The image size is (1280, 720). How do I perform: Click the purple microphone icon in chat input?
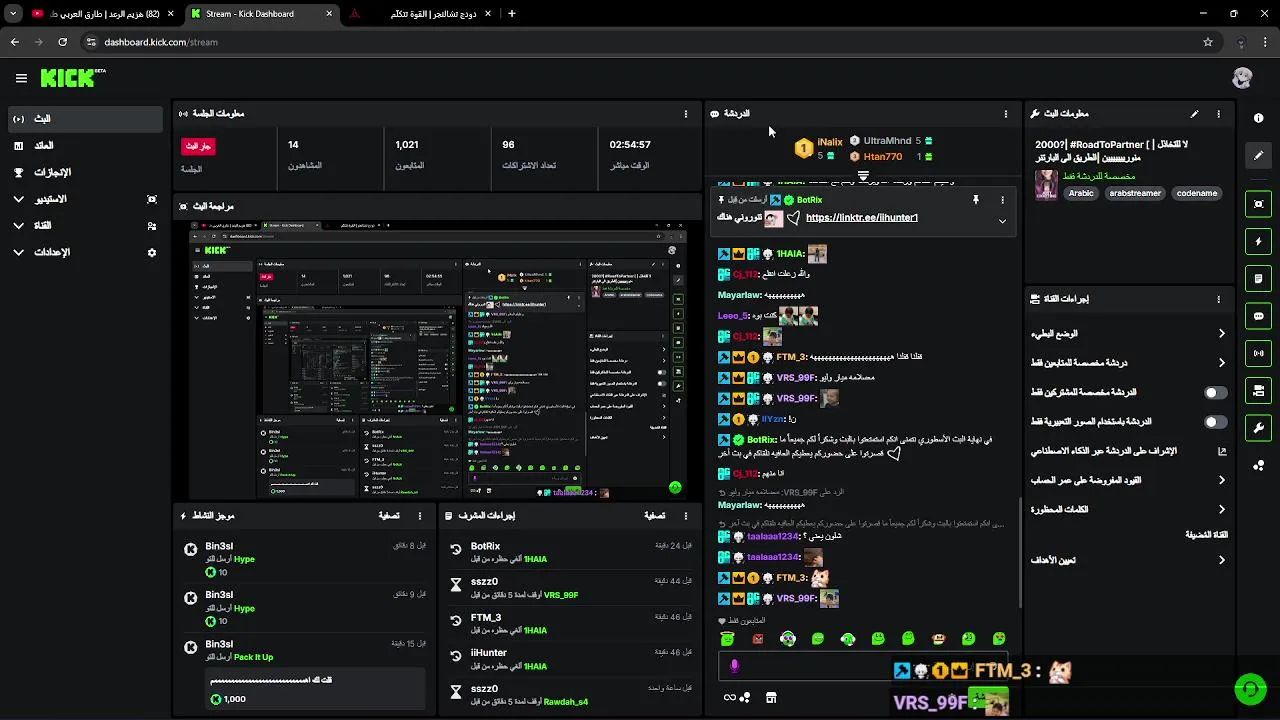[734, 666]
